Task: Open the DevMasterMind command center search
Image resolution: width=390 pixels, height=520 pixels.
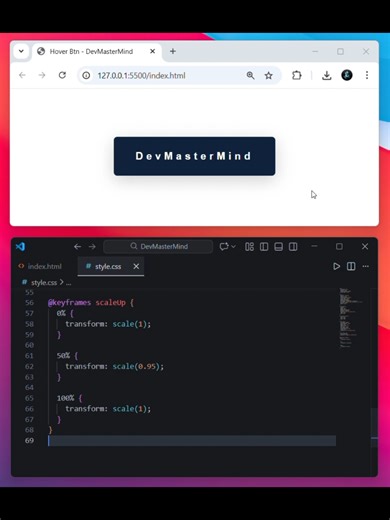Action: [158, 247]
